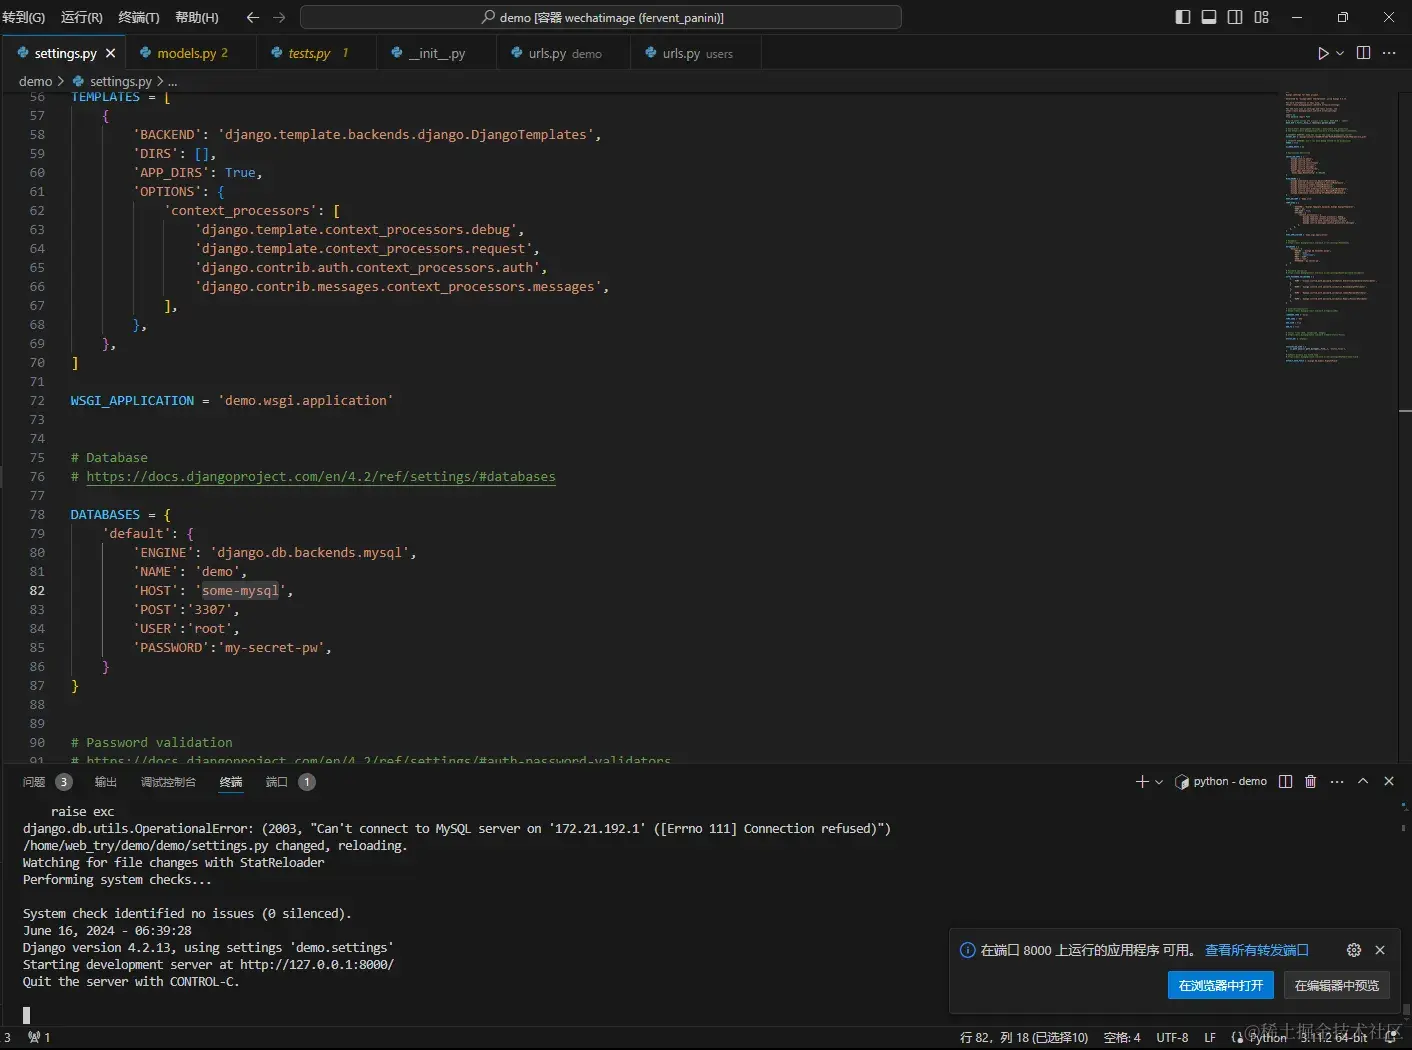Screen dimensions: 1412x1050
Task: Click the 在编辑器中预览 button
Action: click(x=1337, y=985)
